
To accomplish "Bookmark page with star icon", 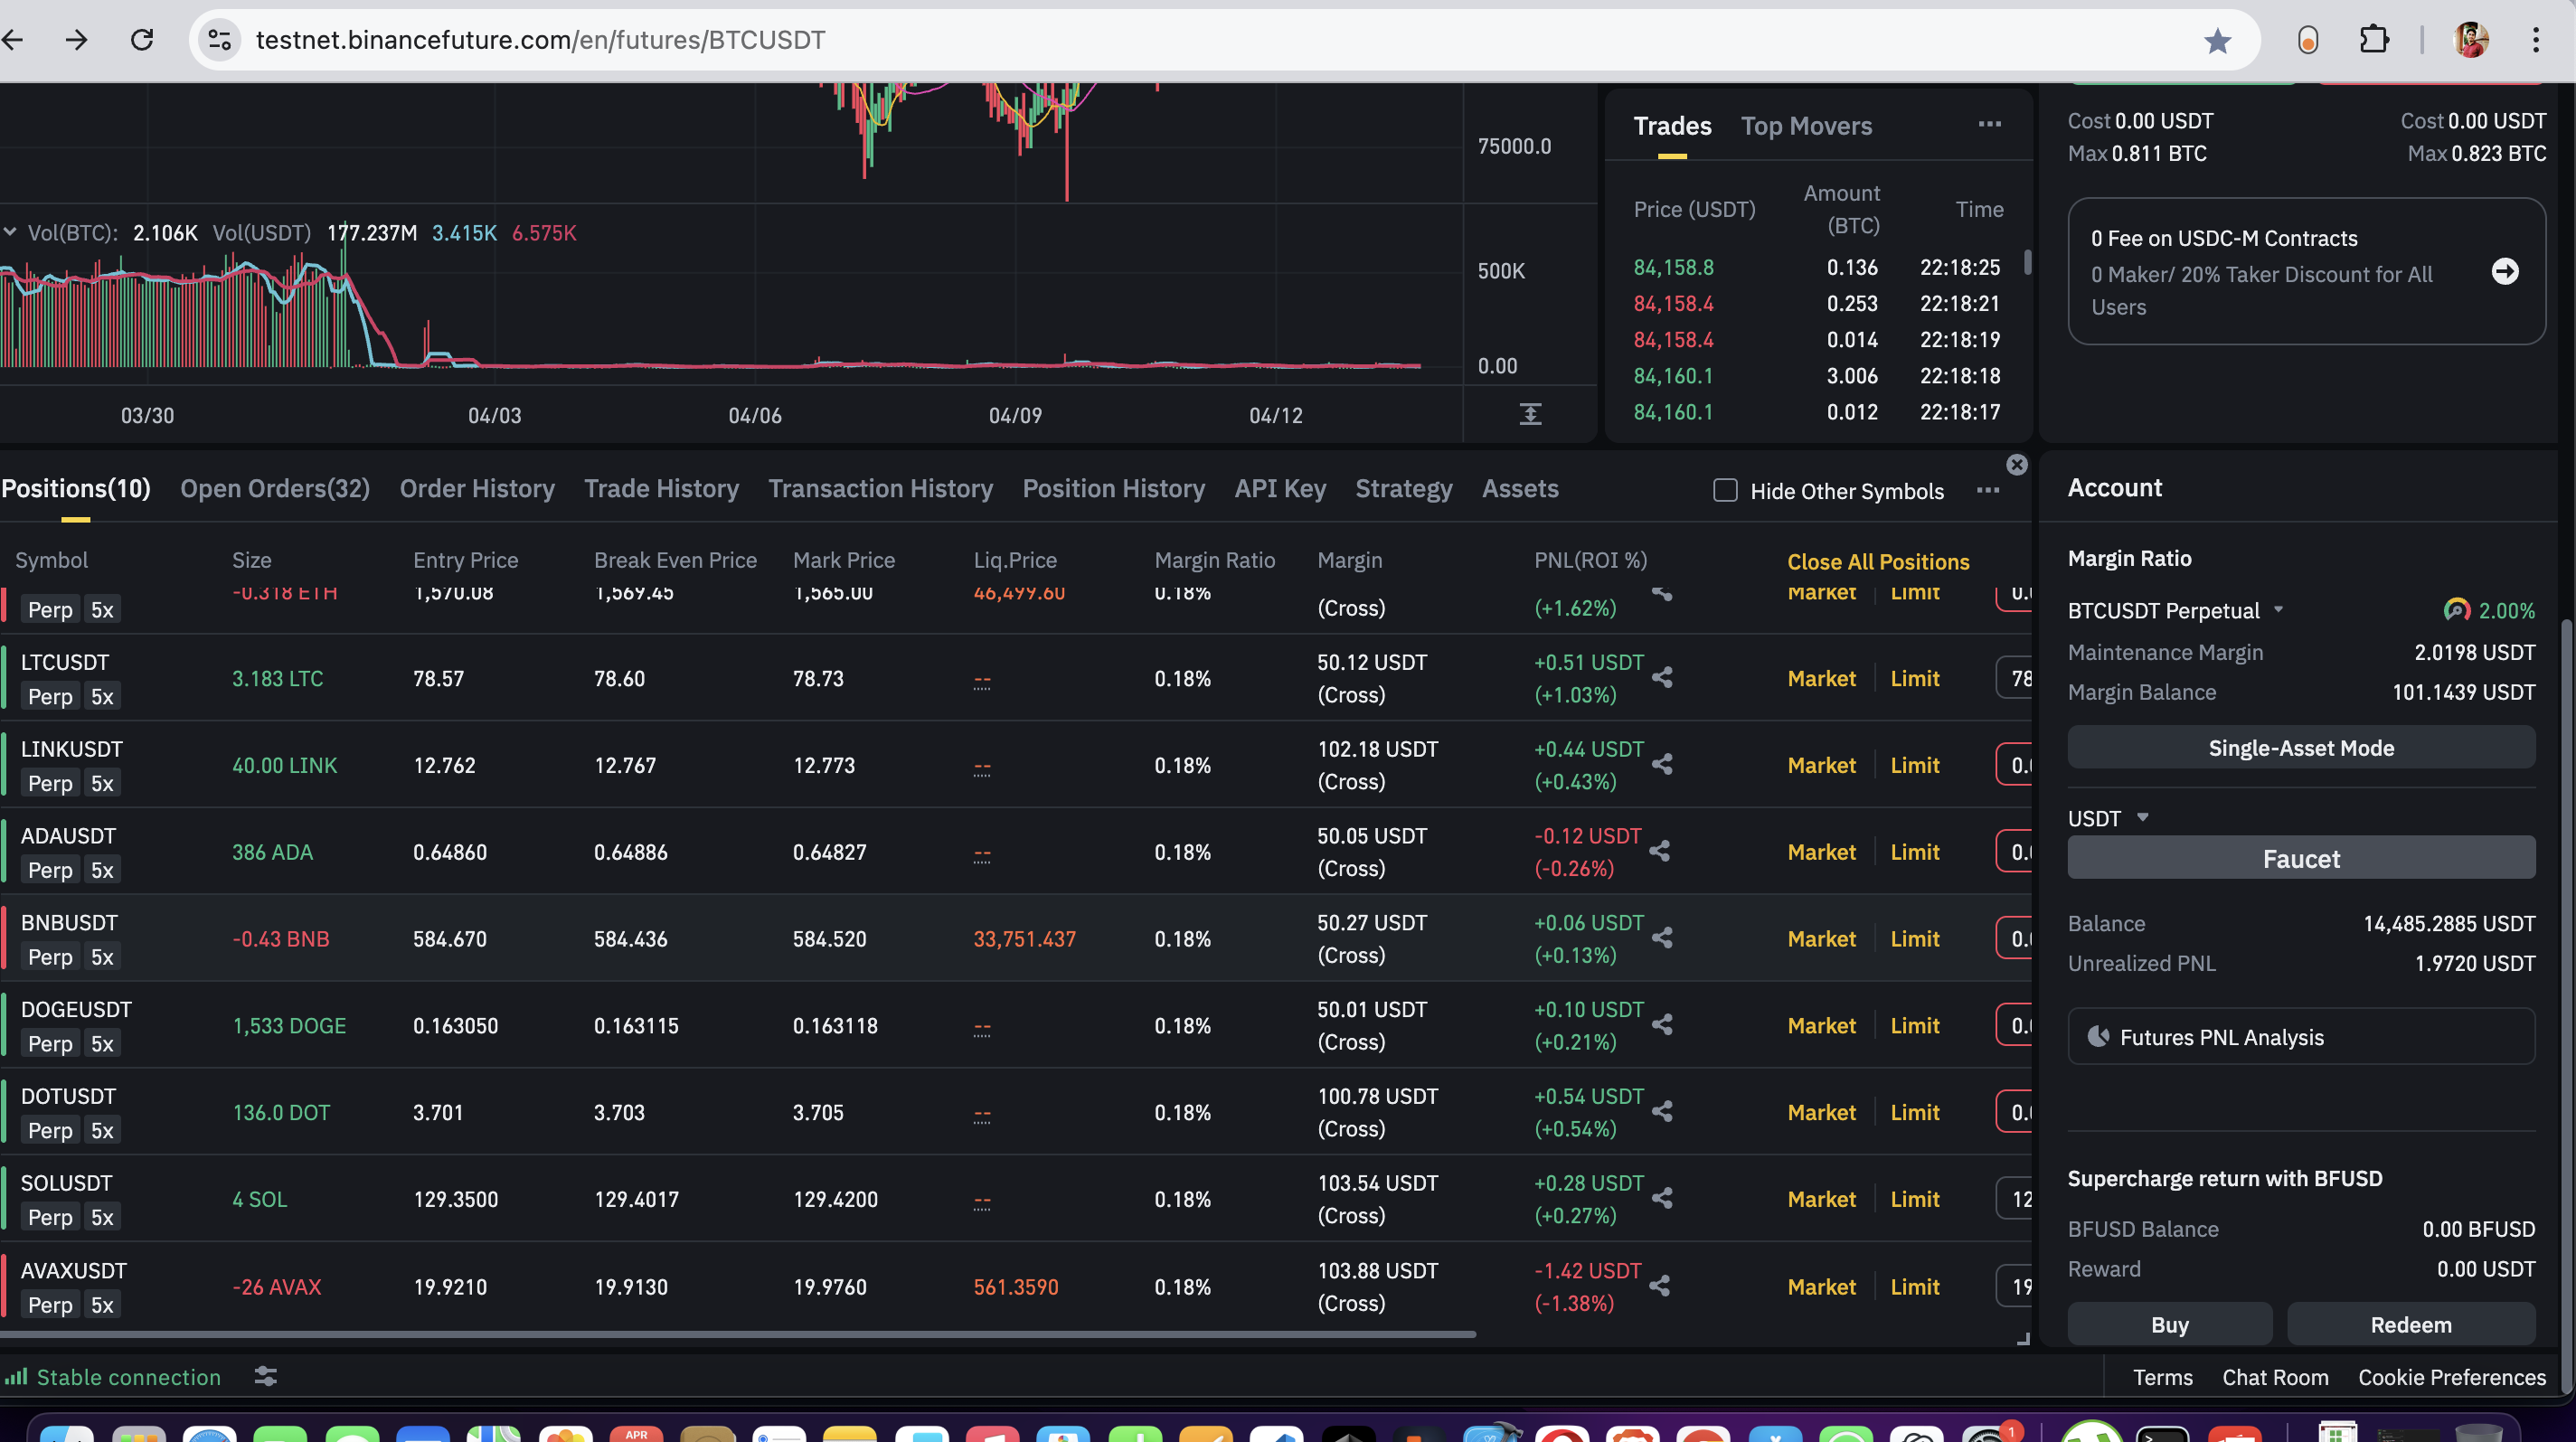I will point(2217,40).
